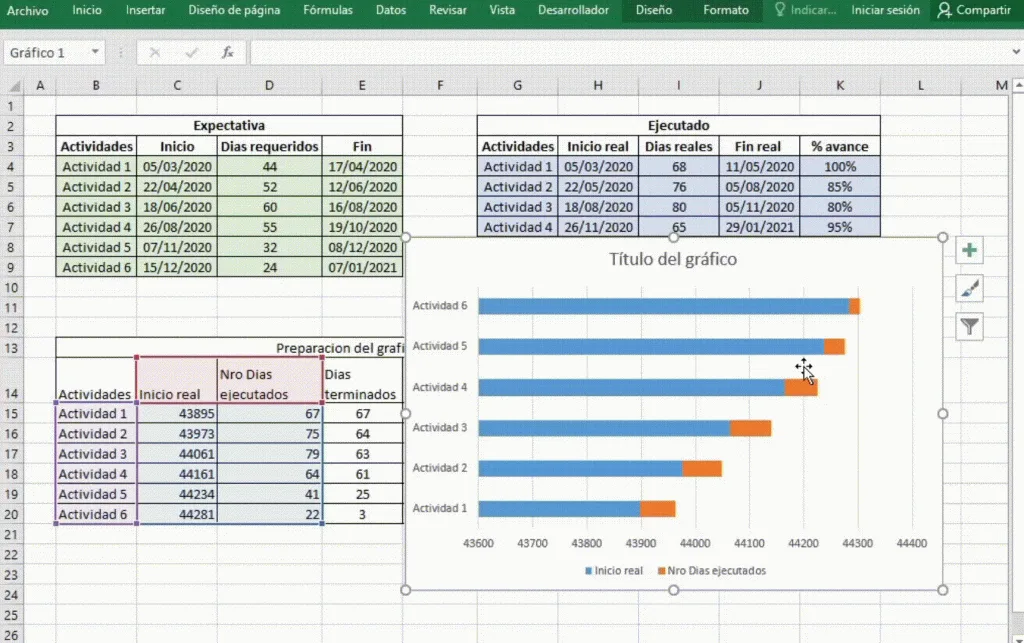
Task: Select column header K
Action: click(x=840, y=86)
